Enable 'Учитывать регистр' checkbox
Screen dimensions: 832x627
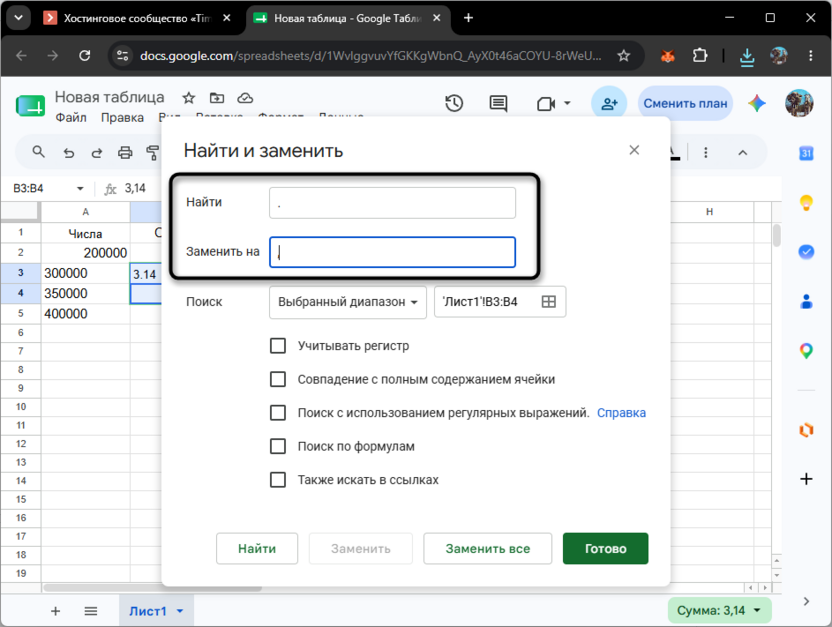[278, 346]
